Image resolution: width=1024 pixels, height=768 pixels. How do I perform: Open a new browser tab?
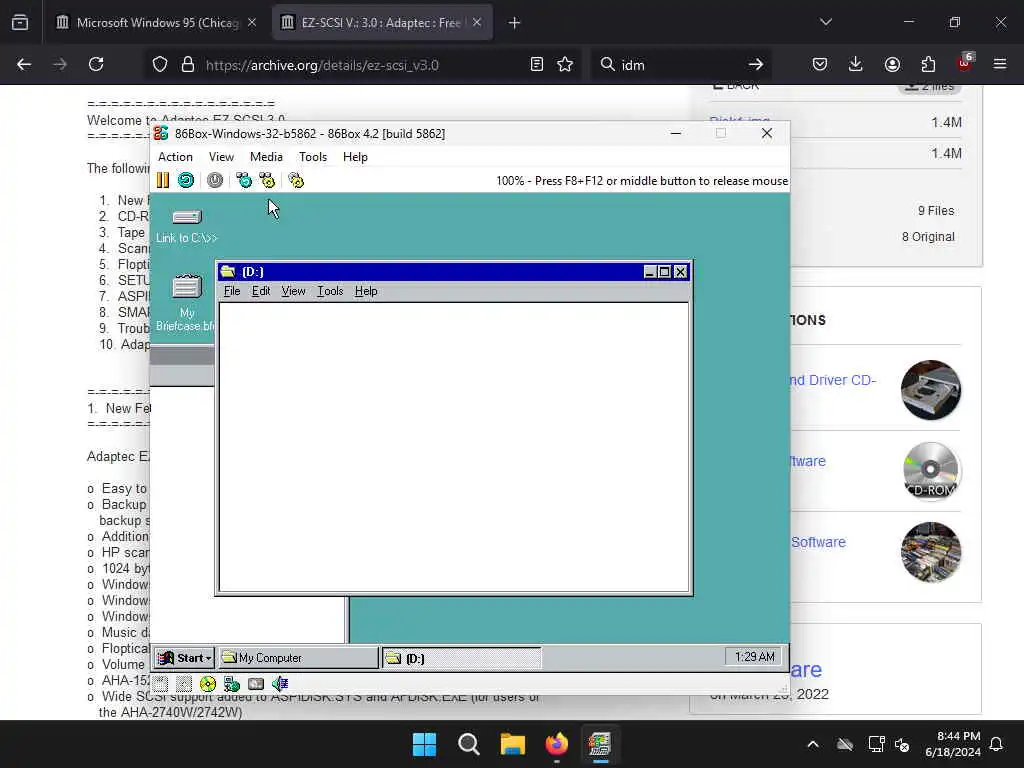(514, 23)
